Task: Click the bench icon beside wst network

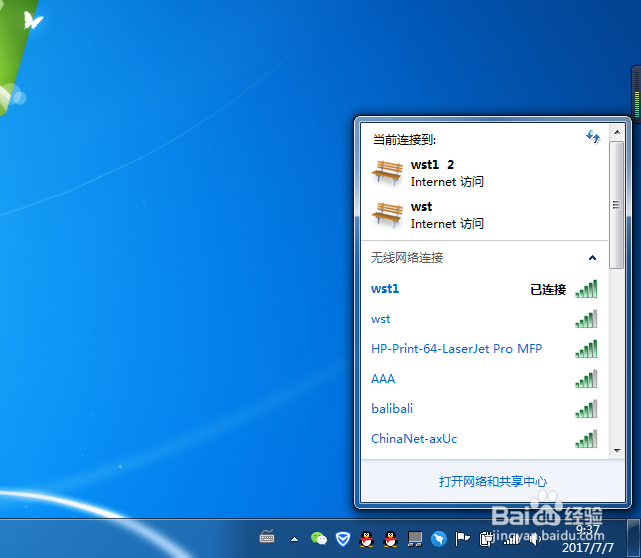Action: pyautogui.click(x=387, y=215)
